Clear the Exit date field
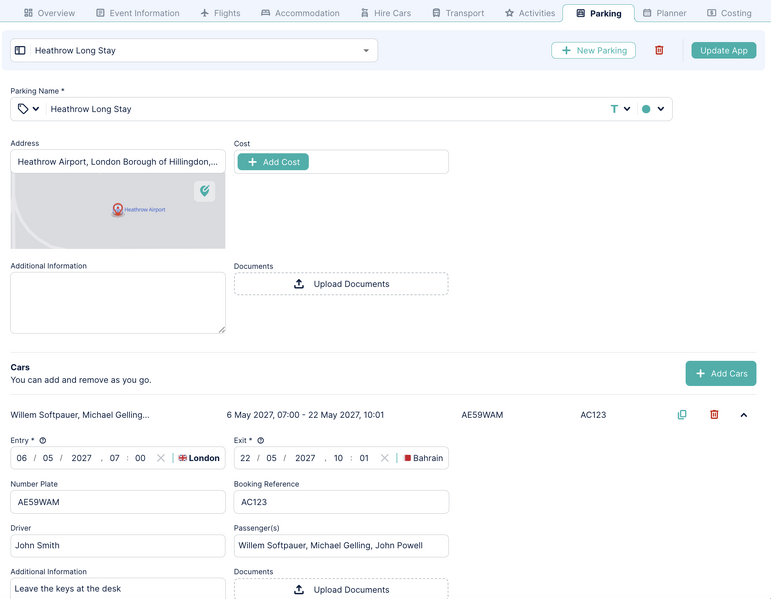The width and height of the screenshot is (771, 599). (x=384, y=458)
